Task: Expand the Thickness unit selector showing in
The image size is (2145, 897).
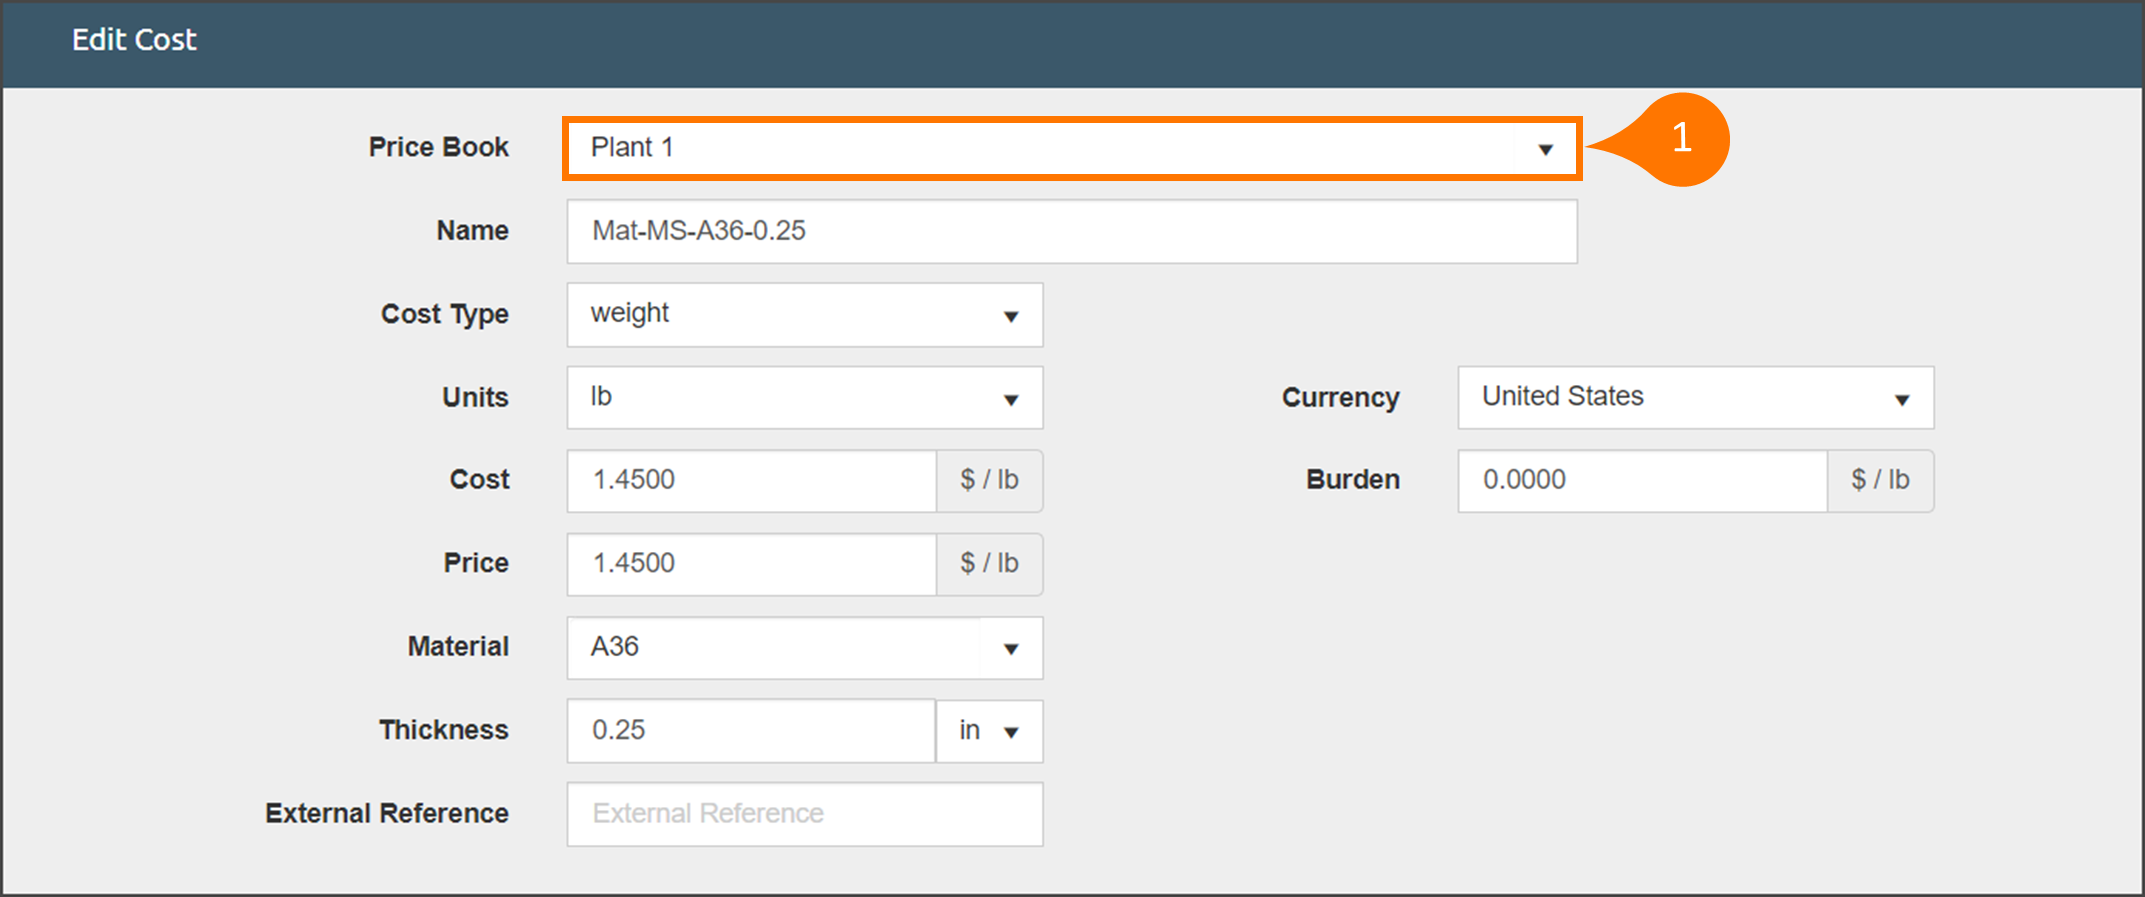Action: [x=989, y=731]
